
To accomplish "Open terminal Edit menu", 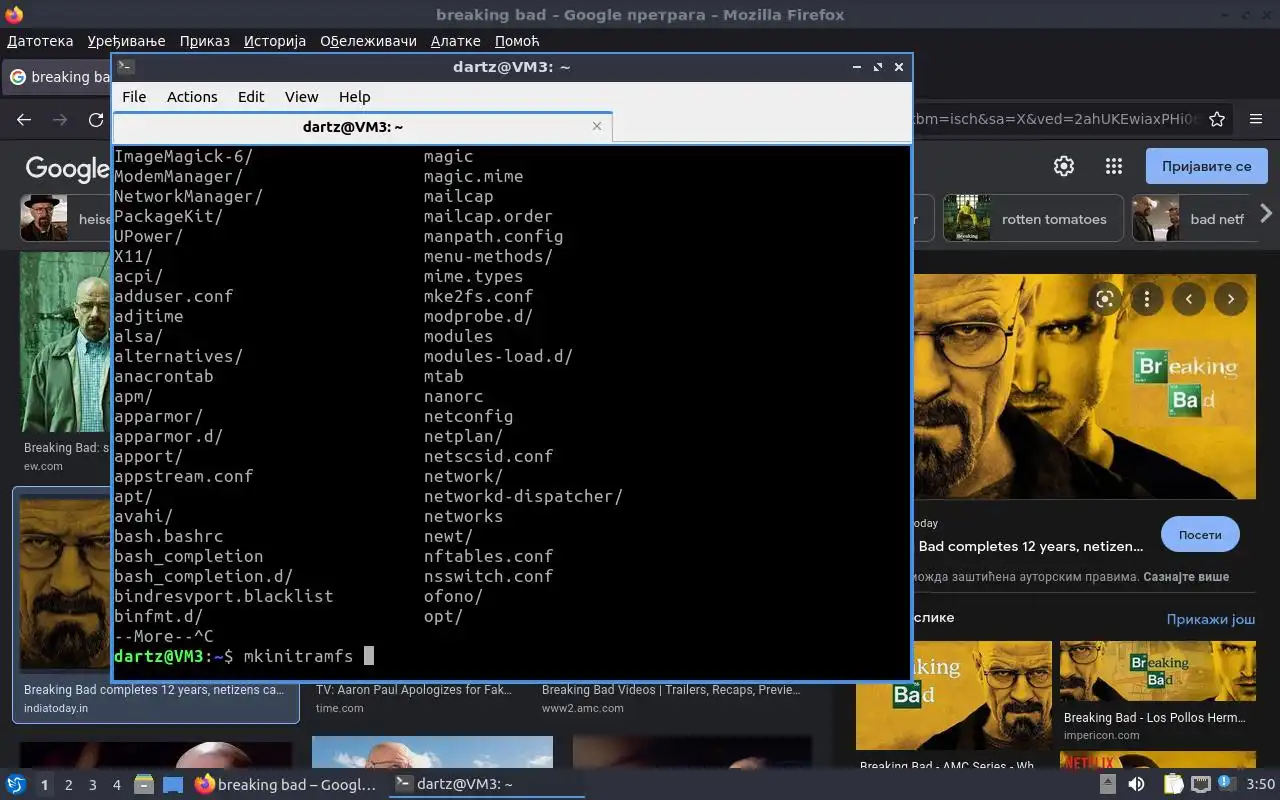I will tap(251, 97).
